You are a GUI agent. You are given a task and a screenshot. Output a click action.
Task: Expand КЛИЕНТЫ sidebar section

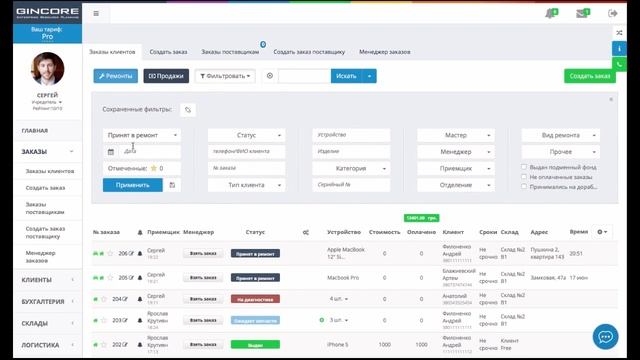click(47, 280)
